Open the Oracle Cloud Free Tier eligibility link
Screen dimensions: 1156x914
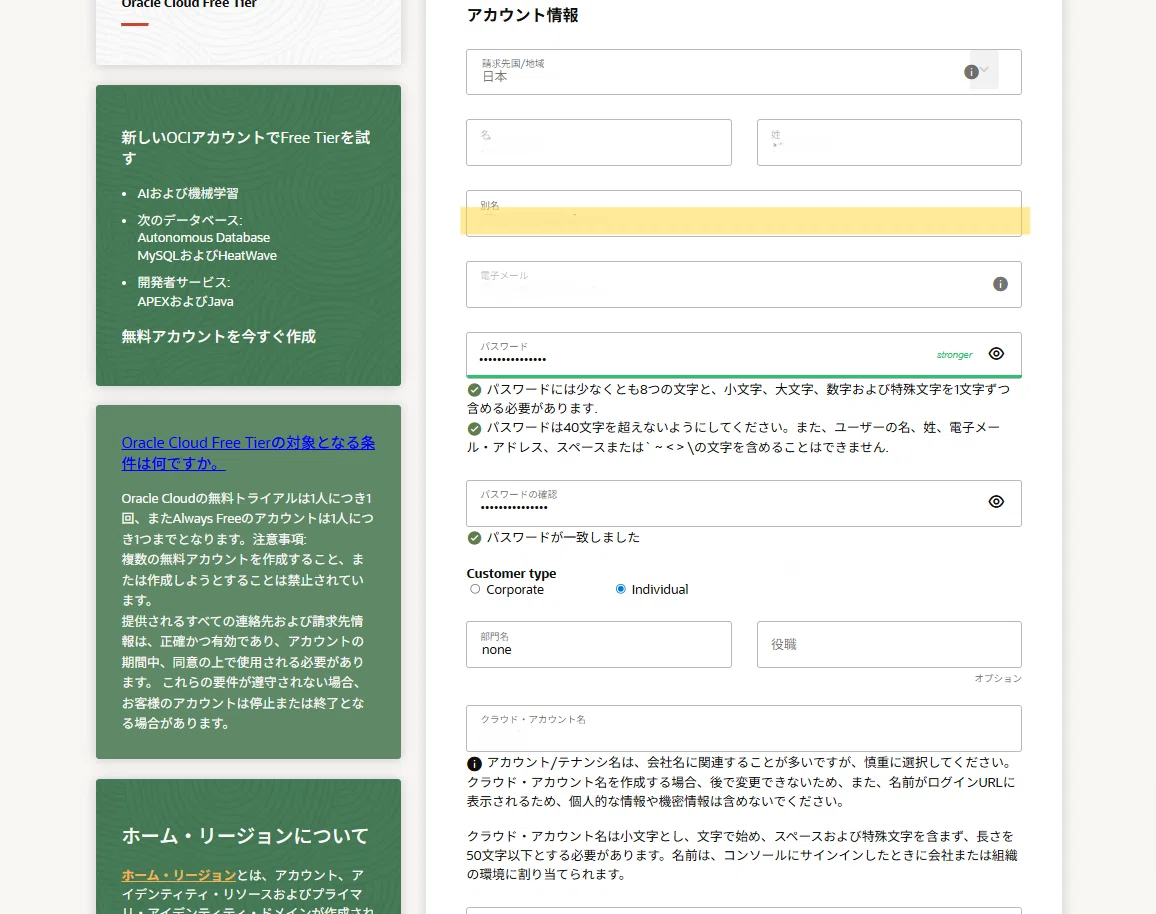pyautogui.click(x=248, y=453)
